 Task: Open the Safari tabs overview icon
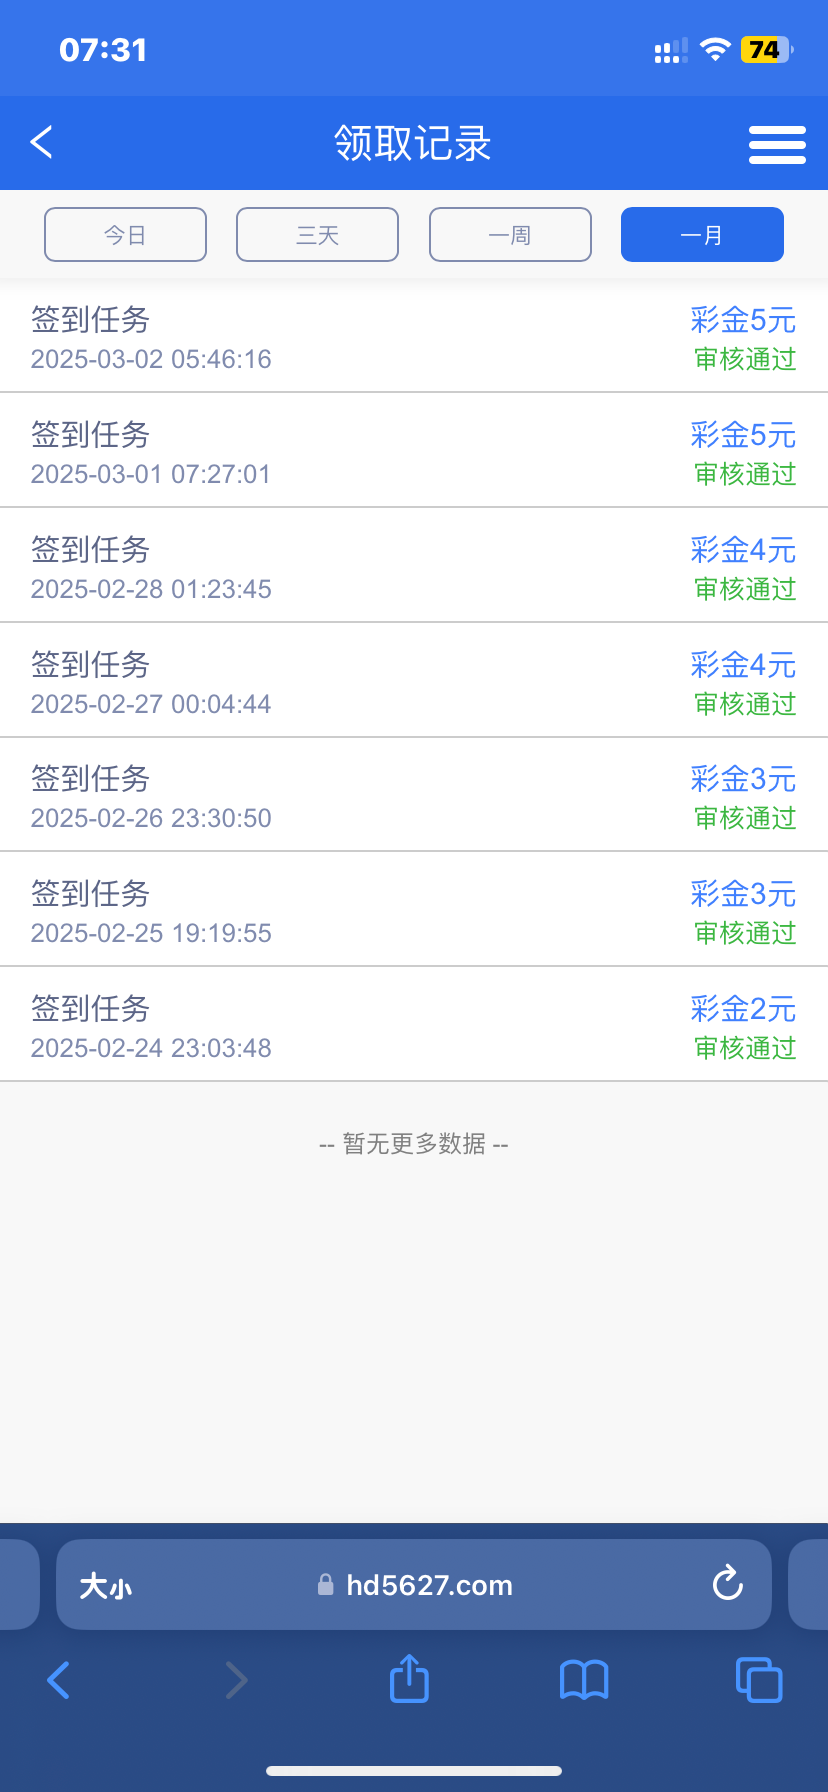759,1680
